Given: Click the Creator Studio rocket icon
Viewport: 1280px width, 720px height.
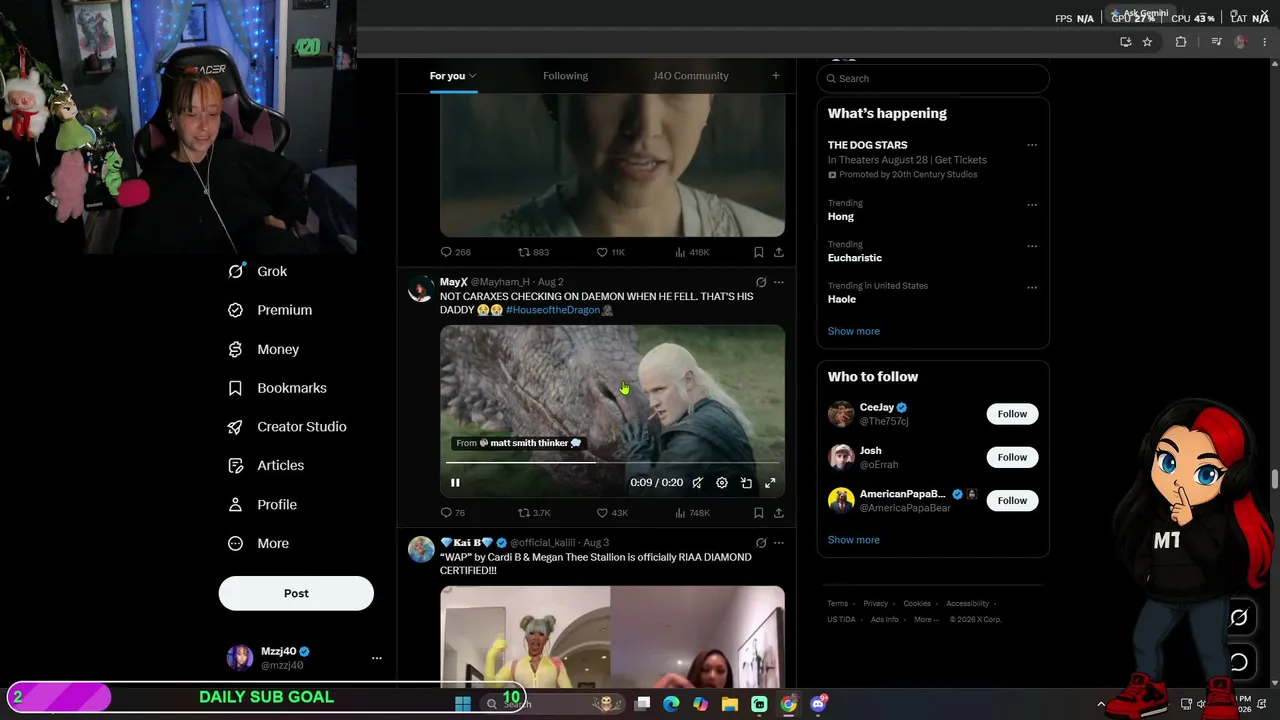Looking at the screenshot, I should click(235, 427).
